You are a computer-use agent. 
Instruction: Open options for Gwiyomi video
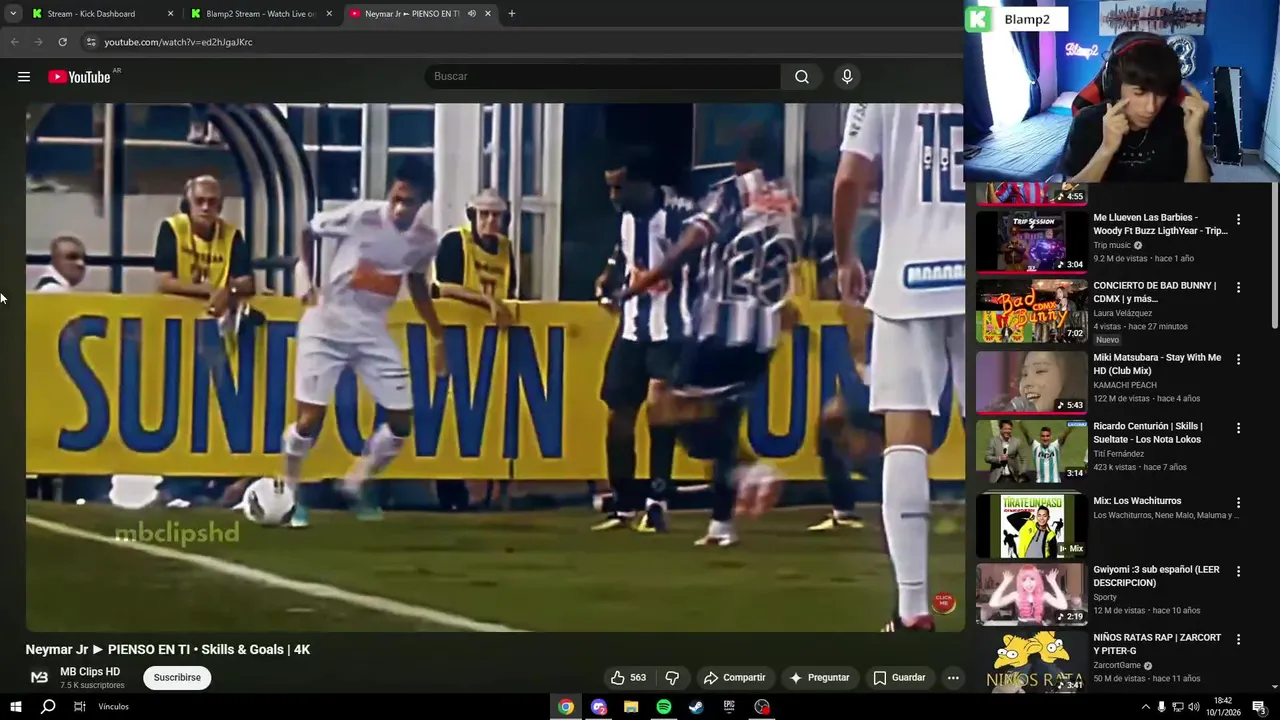click(x=1238, y=572)
